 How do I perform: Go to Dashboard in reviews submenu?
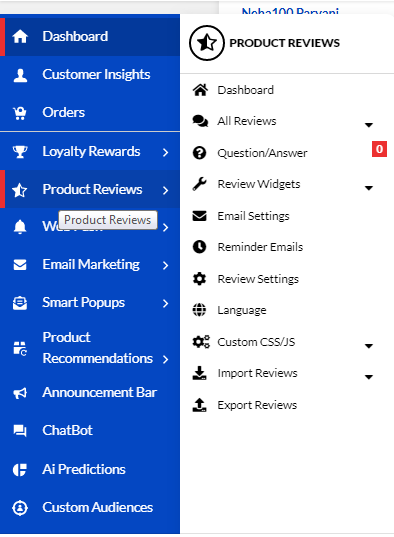tap(245, 90)
